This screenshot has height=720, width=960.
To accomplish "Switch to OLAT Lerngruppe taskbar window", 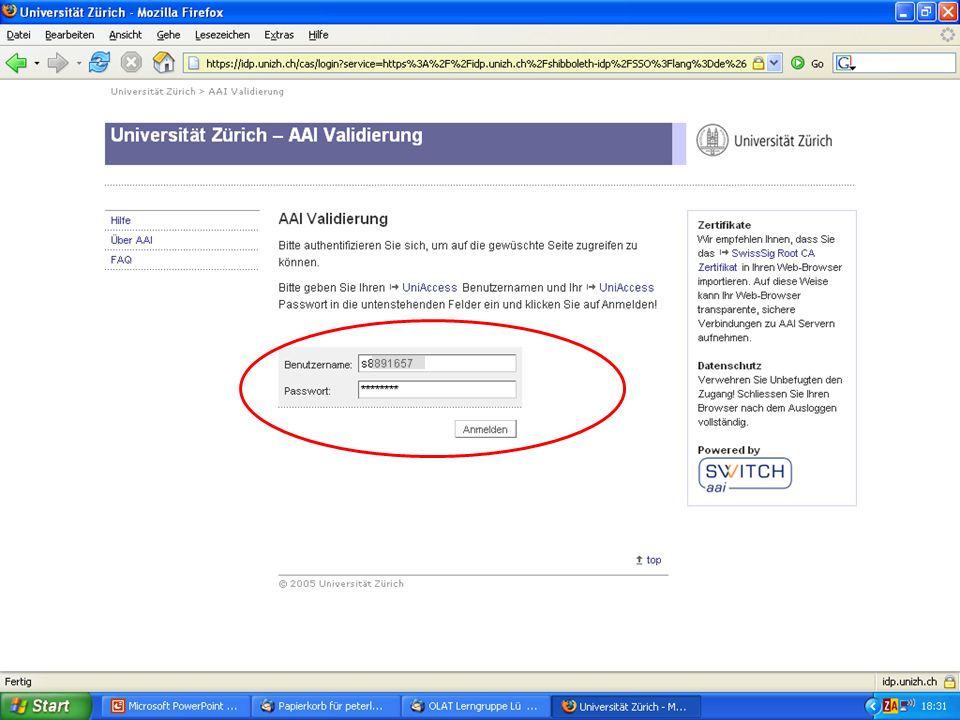I will point(476,707).
